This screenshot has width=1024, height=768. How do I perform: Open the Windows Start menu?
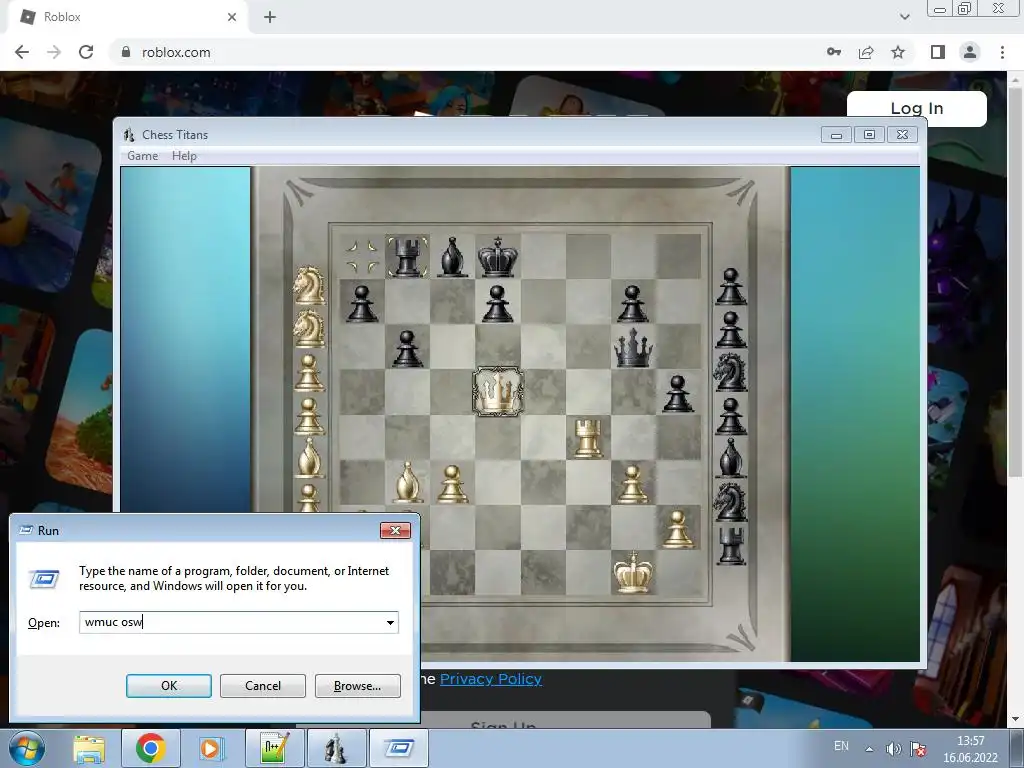pyautogui.click(x=27, y=748)
